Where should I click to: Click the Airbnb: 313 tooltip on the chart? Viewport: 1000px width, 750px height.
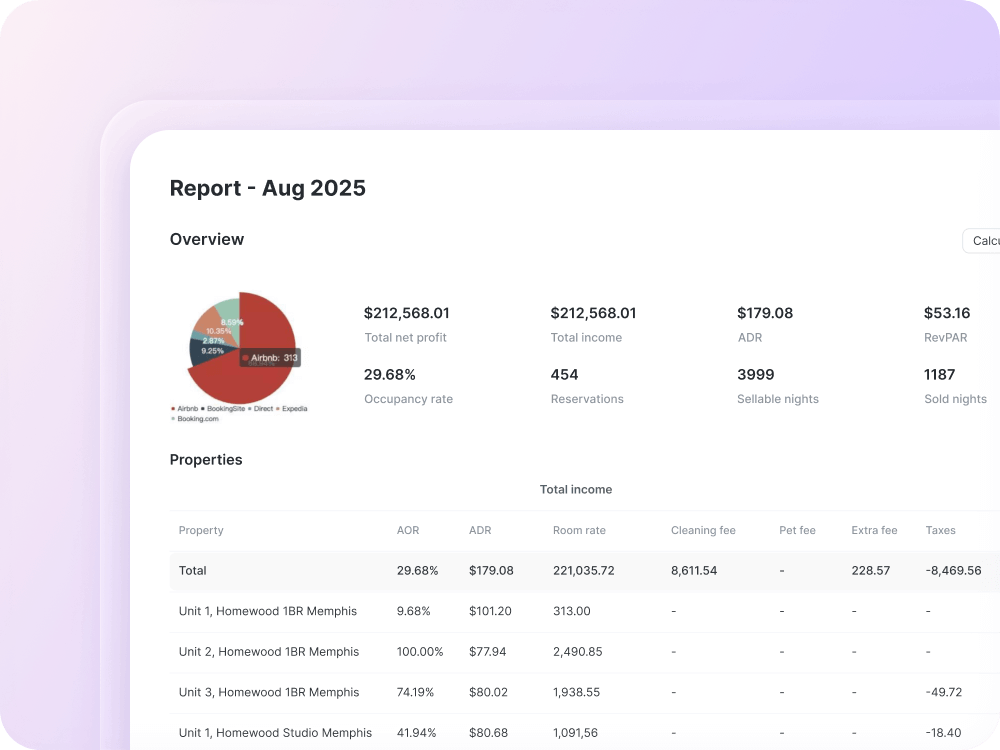270,357
